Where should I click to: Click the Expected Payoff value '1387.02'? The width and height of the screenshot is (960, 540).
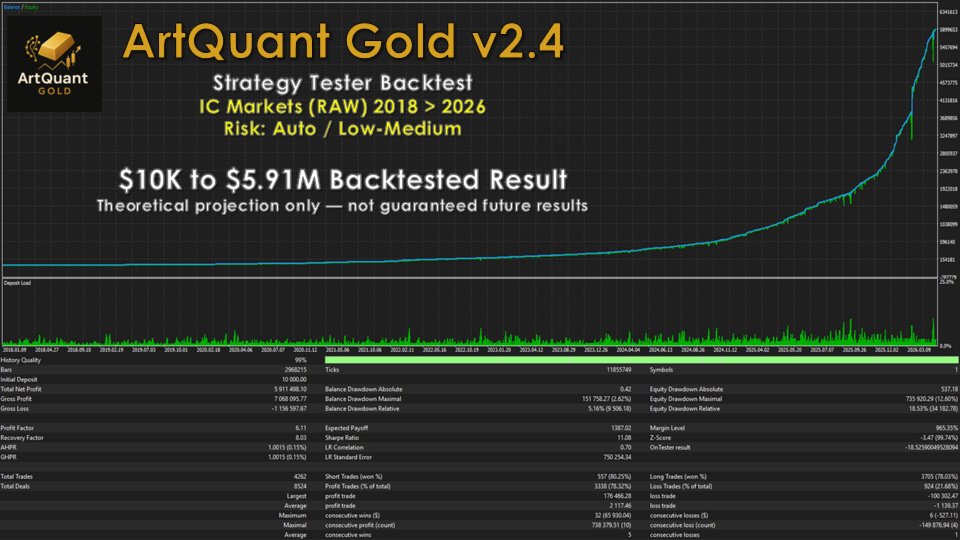(x=621, y=428)
